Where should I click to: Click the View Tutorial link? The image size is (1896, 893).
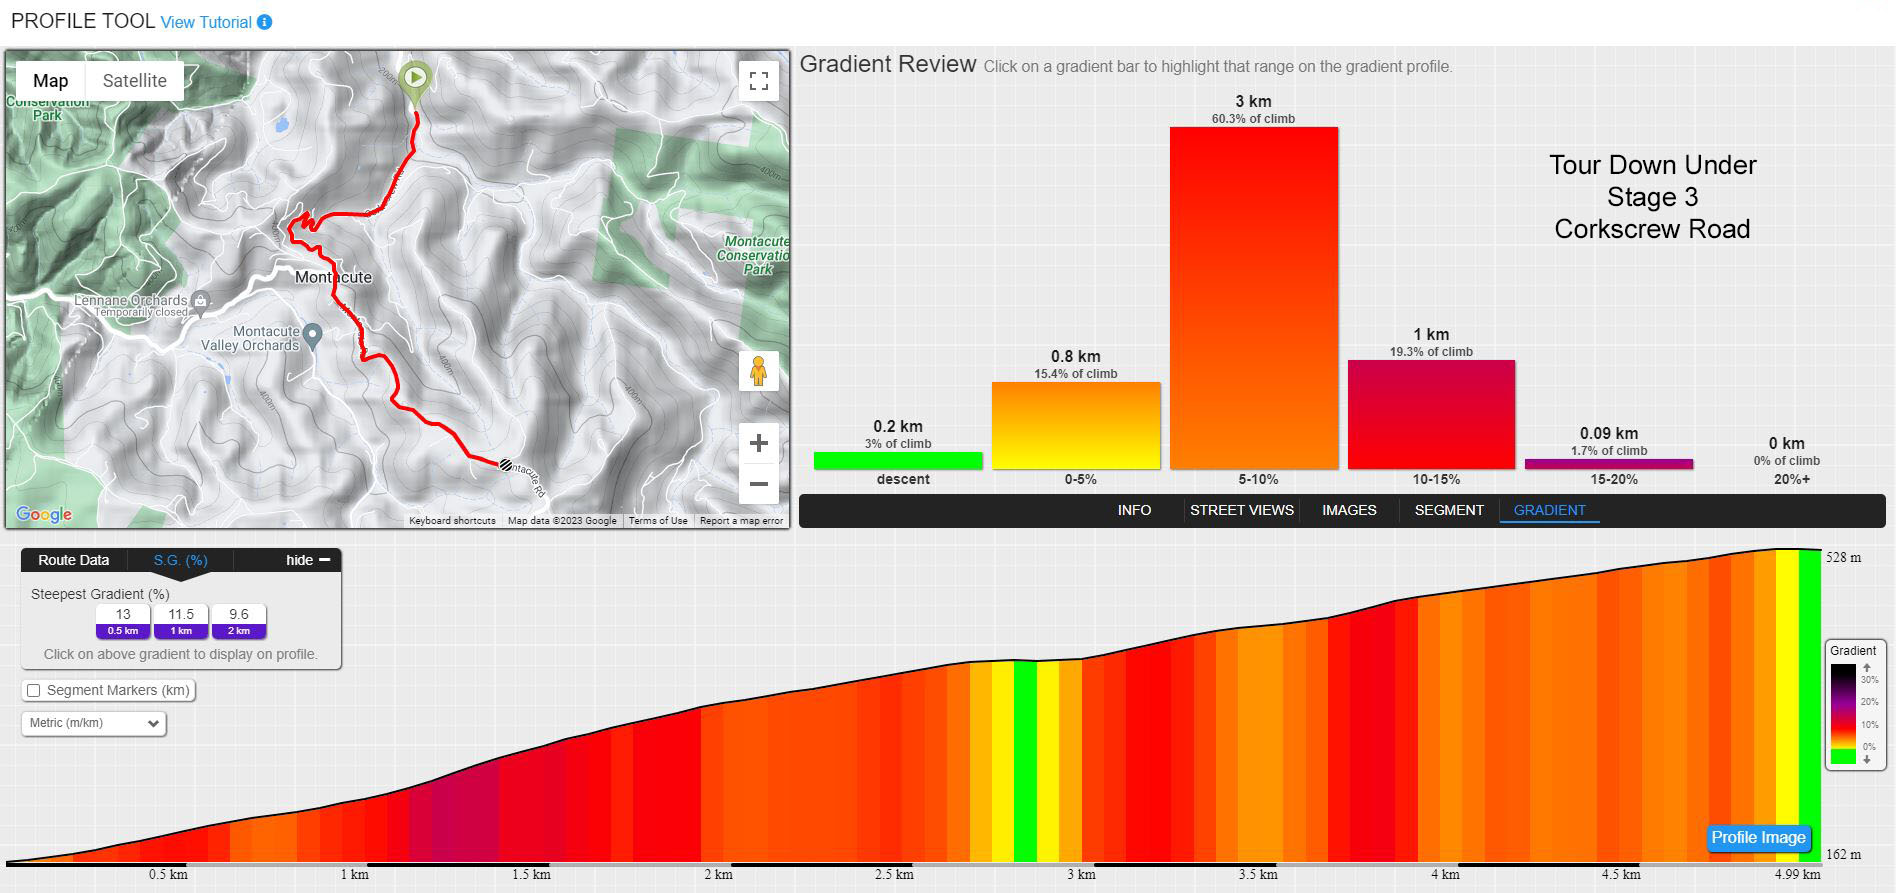pyautogui.click(x=206, y=22)
